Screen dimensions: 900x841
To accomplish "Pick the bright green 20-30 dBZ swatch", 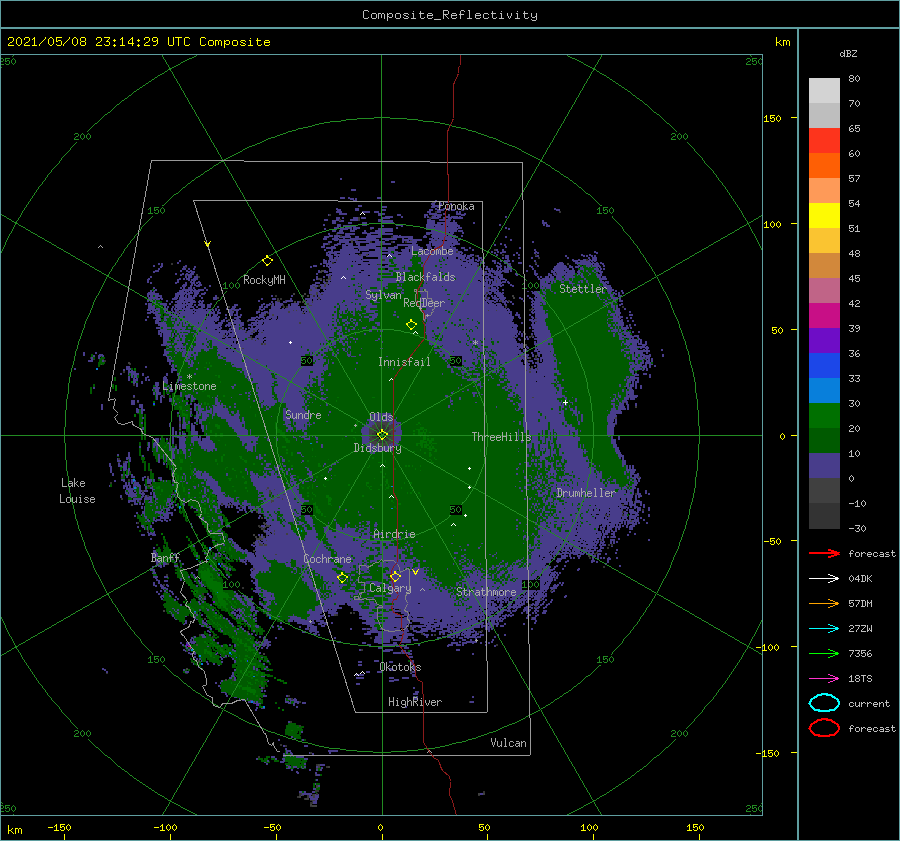I will pos(824,416).
